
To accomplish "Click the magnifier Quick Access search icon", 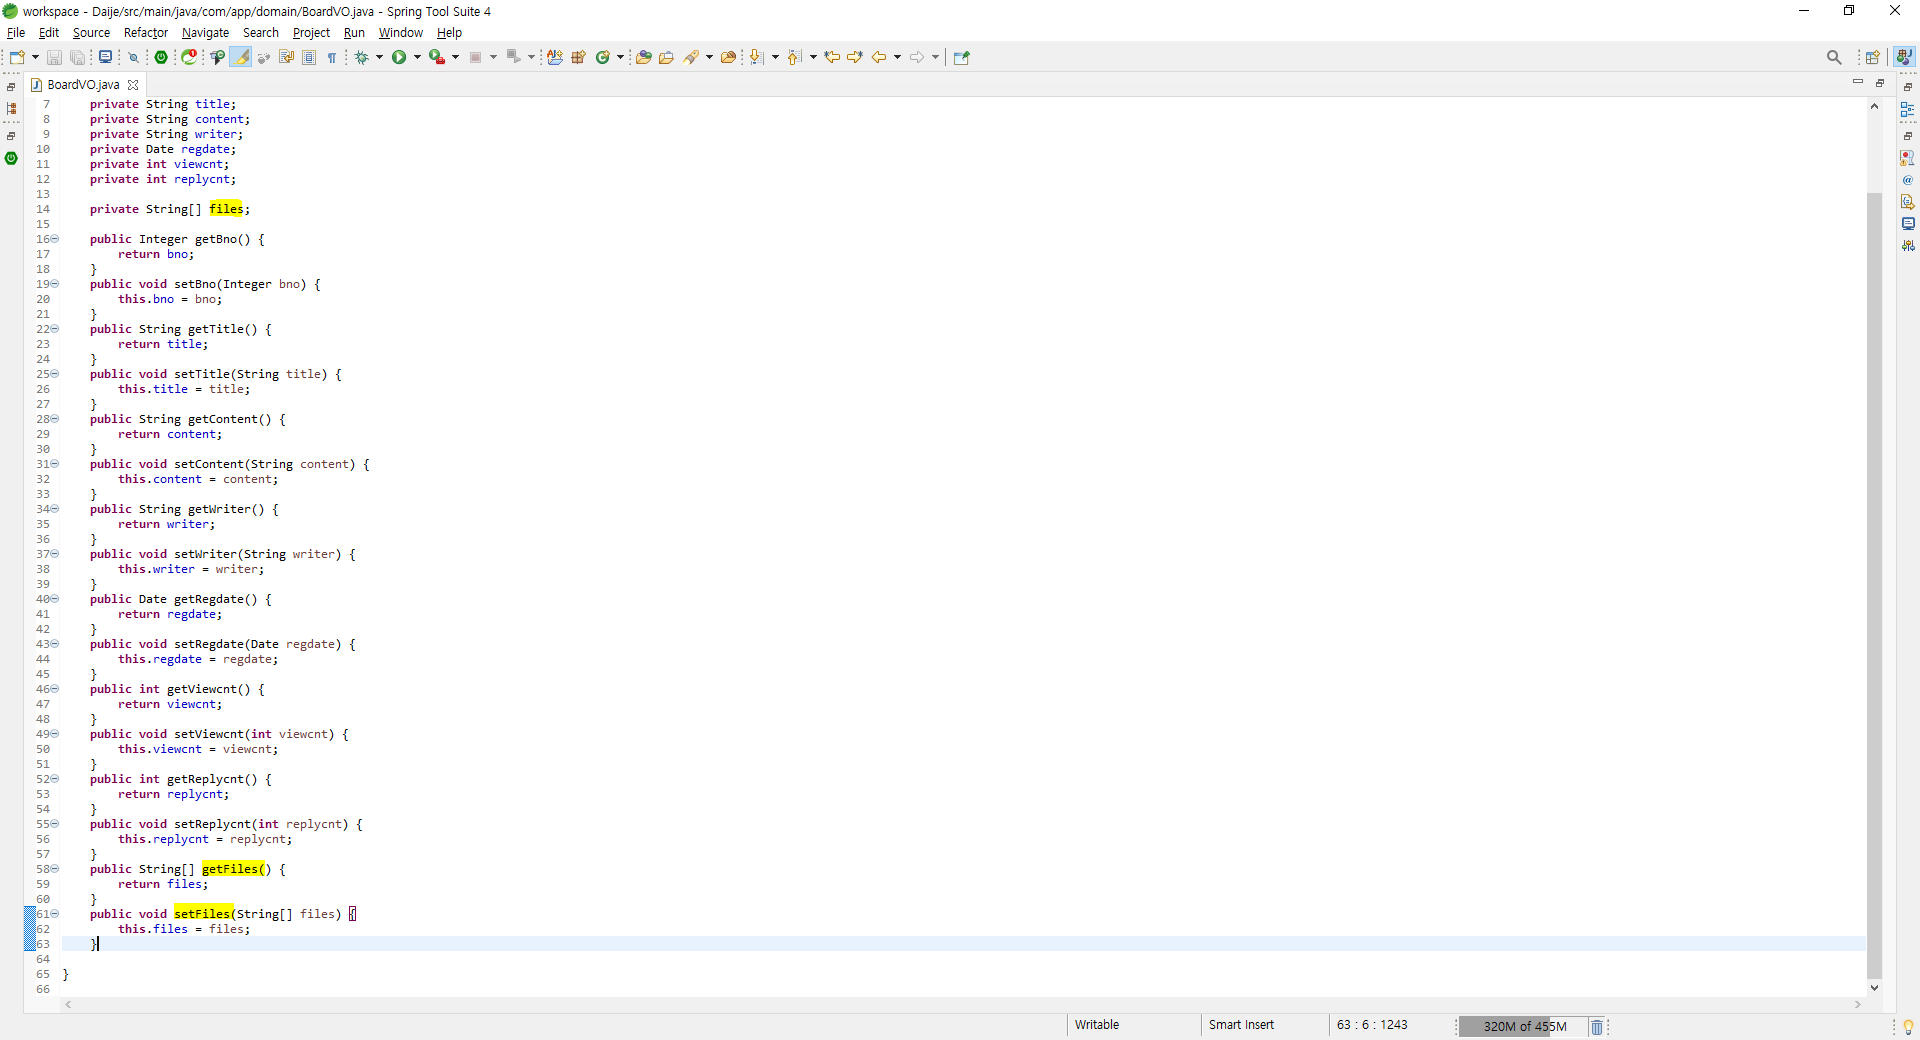I will coord(1834,57).
